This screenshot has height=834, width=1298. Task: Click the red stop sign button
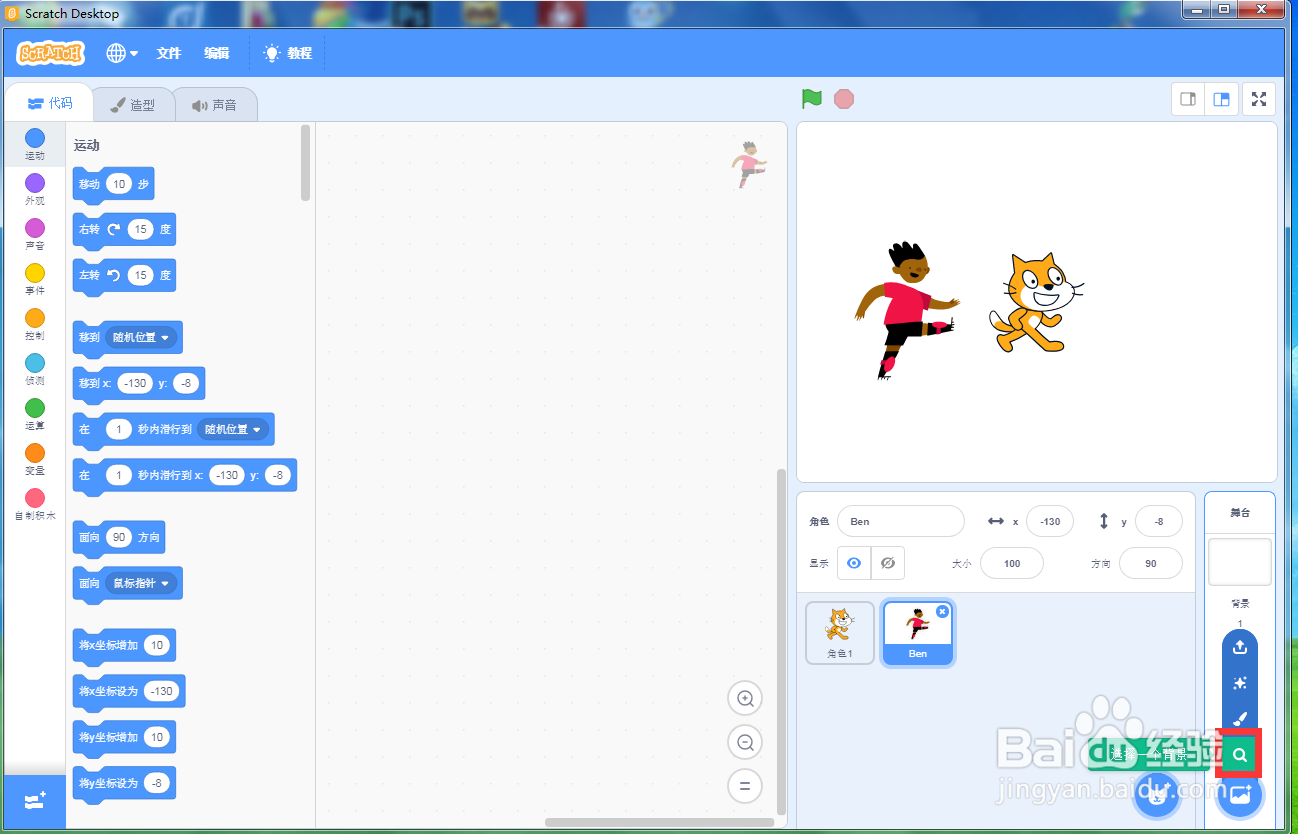(844, 99)
